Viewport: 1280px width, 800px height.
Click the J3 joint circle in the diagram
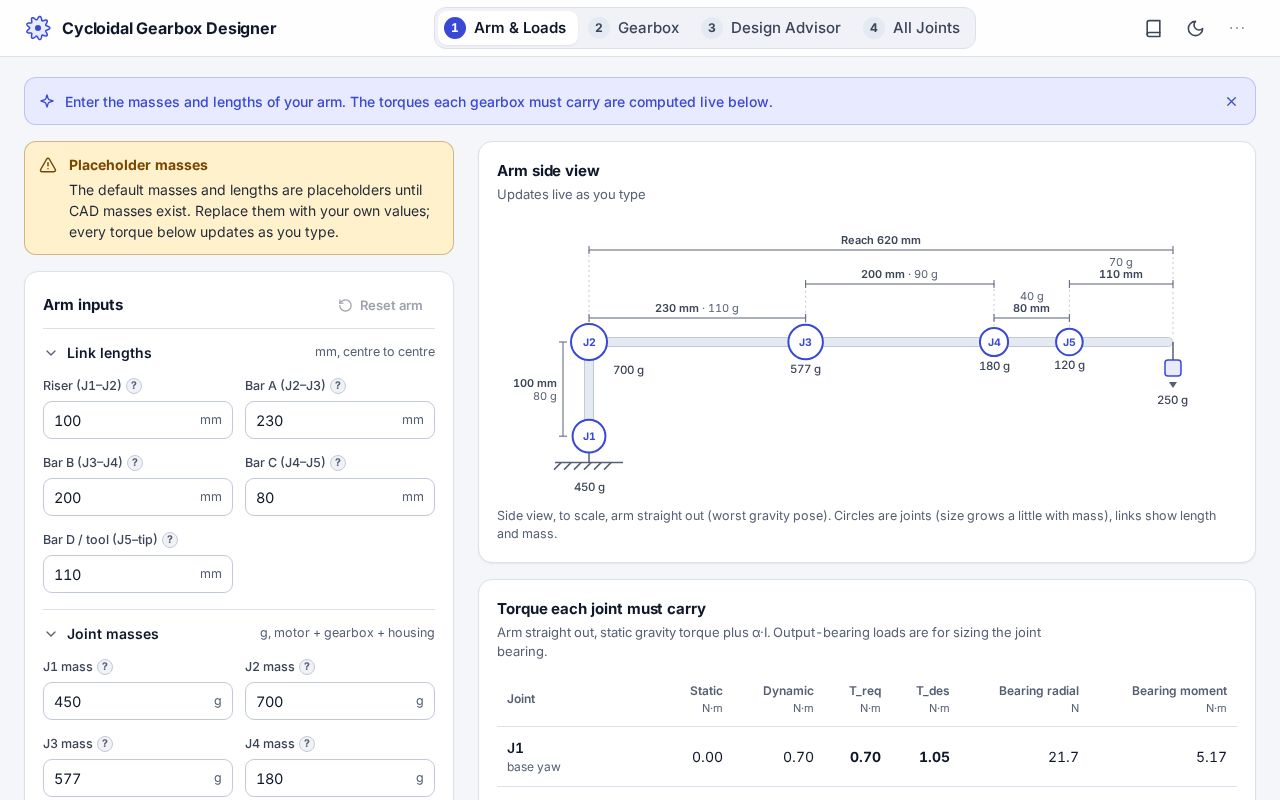805,342
